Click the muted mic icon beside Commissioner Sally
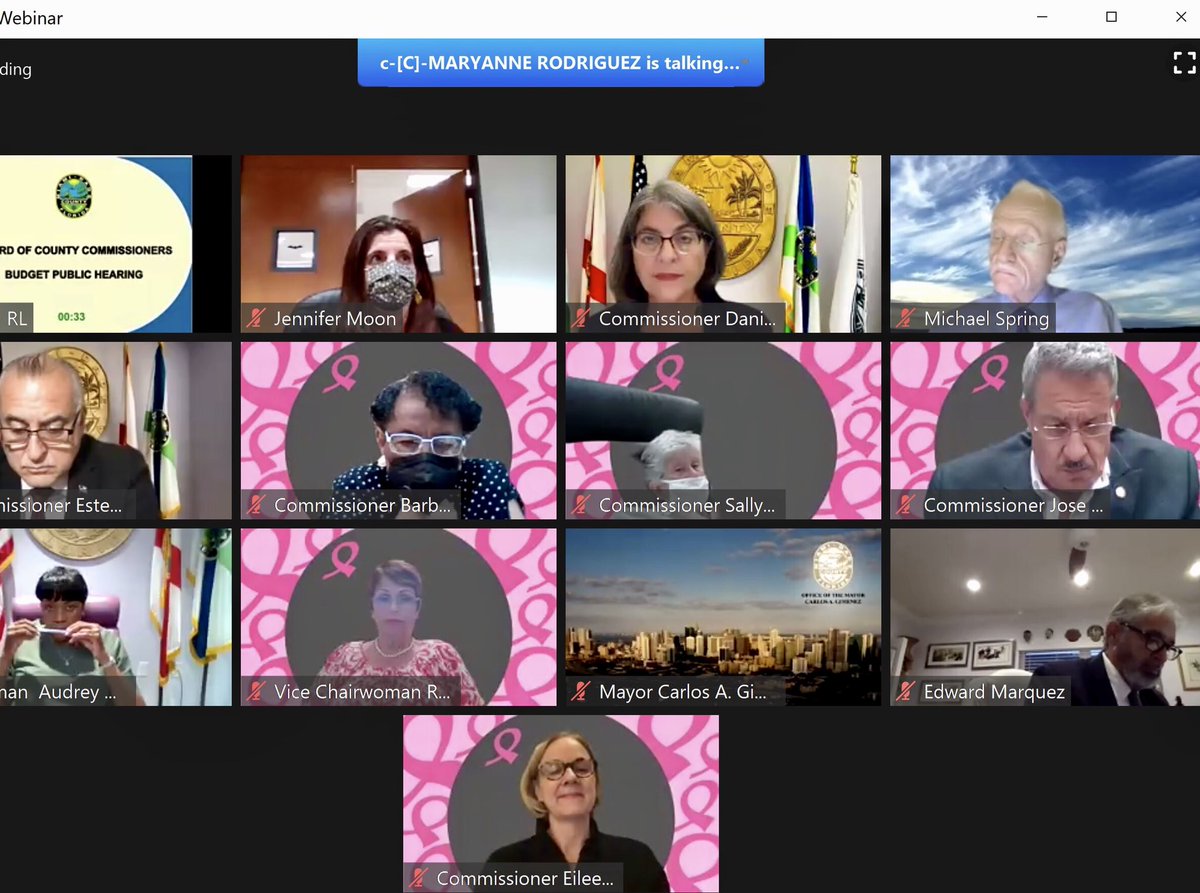Screen dimensions: 1200x893 tap(581, 505)
